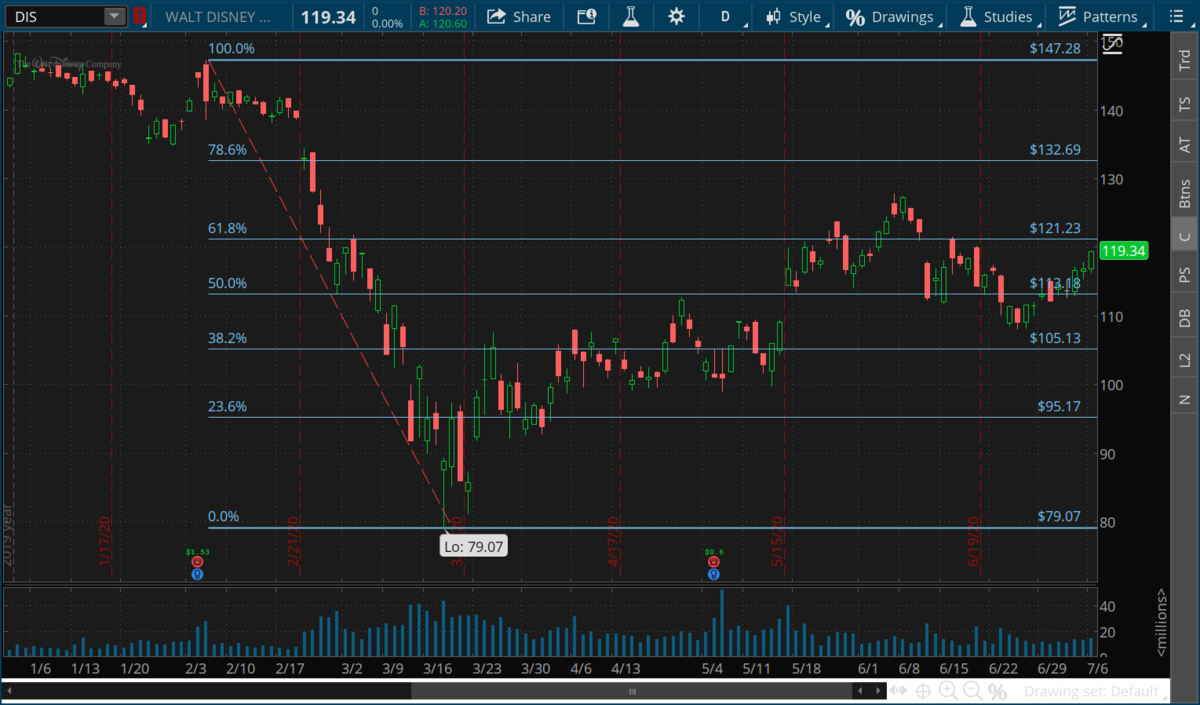Viewport: 1200px width, 705px height.
Task: Select the pan tool icon in bottom bar
Action: (899, 691)
